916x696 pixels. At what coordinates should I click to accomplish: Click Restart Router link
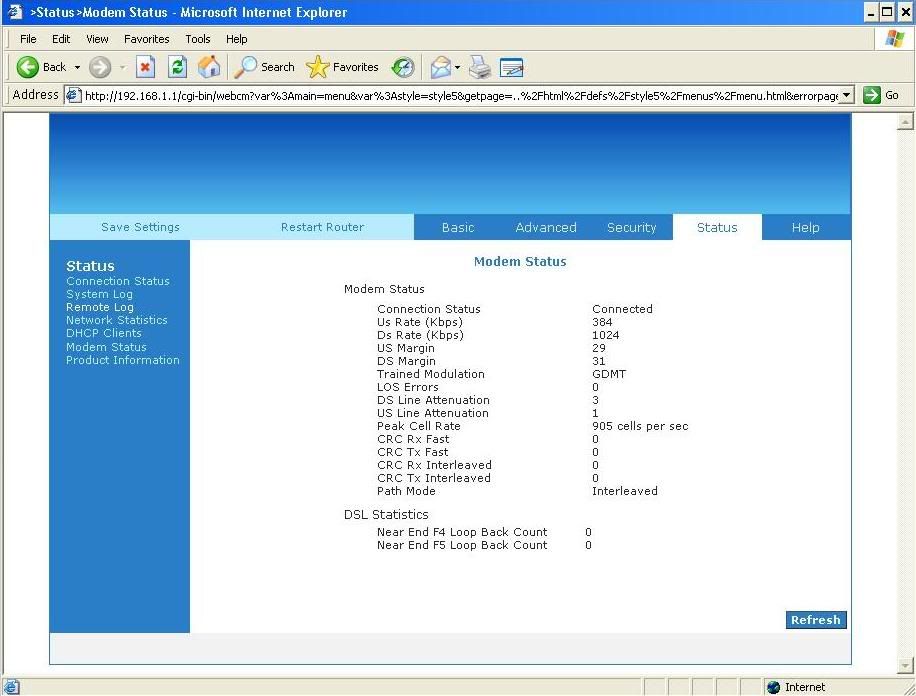pyautogui.click(x=322, y=227)
